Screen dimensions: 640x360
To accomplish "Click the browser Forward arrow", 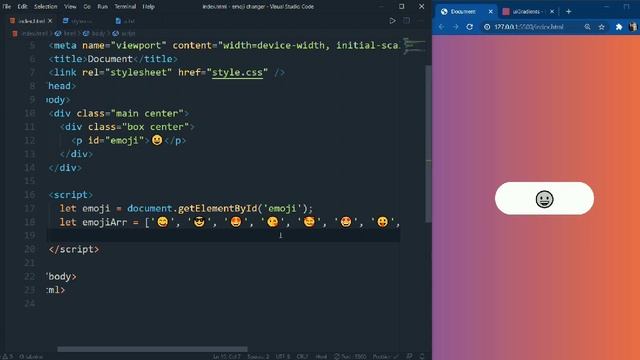I will (x=456, y=27).
